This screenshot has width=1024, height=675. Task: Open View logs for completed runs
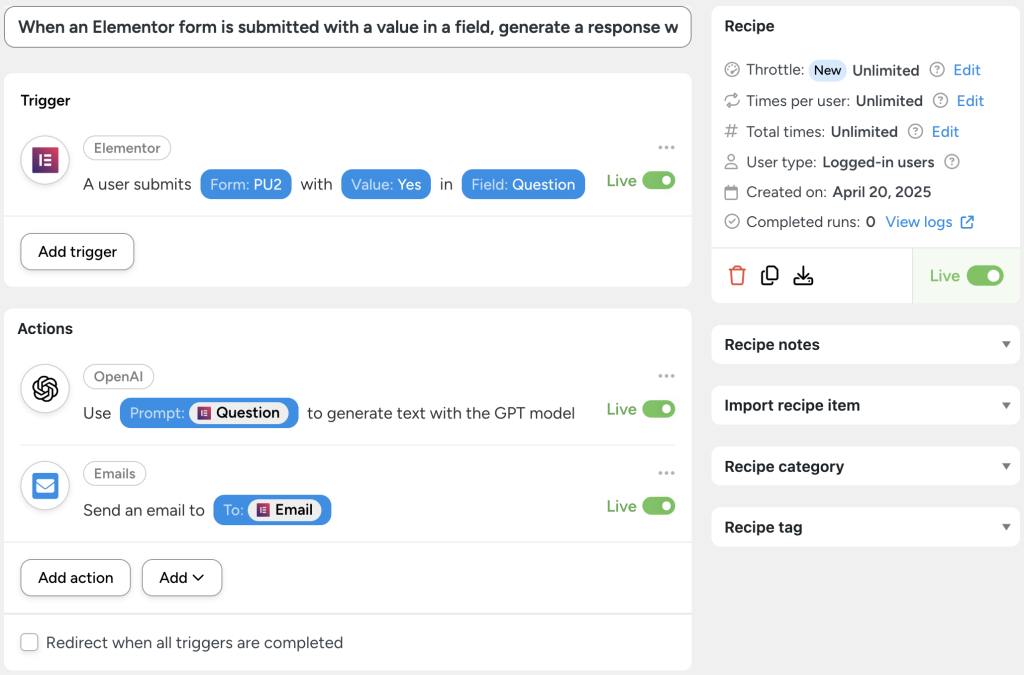(x=920, y=221)
